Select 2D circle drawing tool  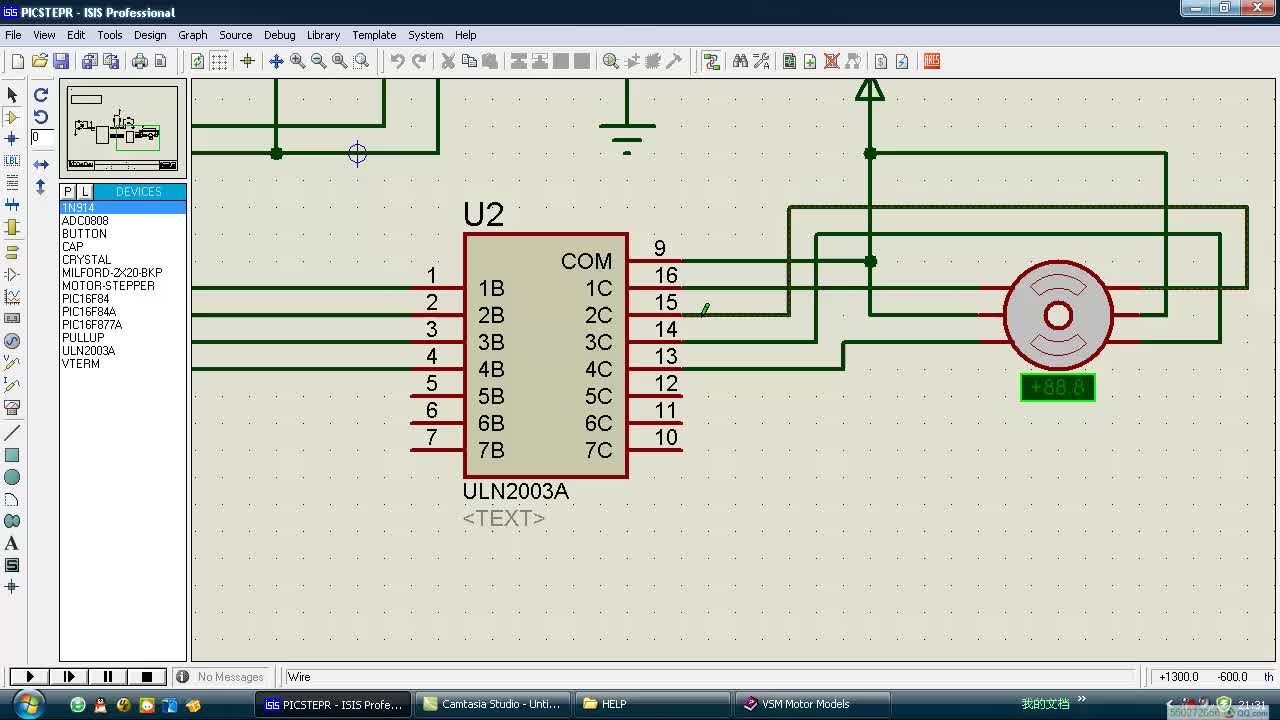(12, 477)
